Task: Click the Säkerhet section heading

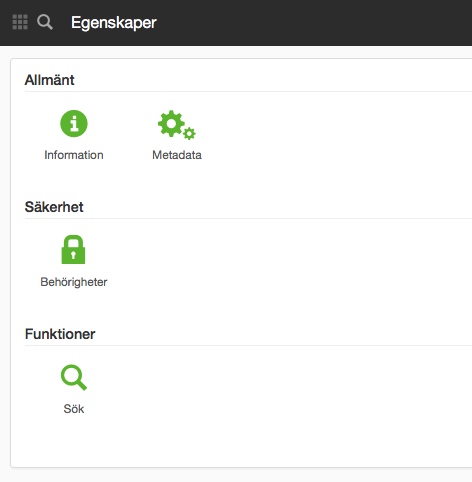Action: pyautogui.click(x=54, y=207)
